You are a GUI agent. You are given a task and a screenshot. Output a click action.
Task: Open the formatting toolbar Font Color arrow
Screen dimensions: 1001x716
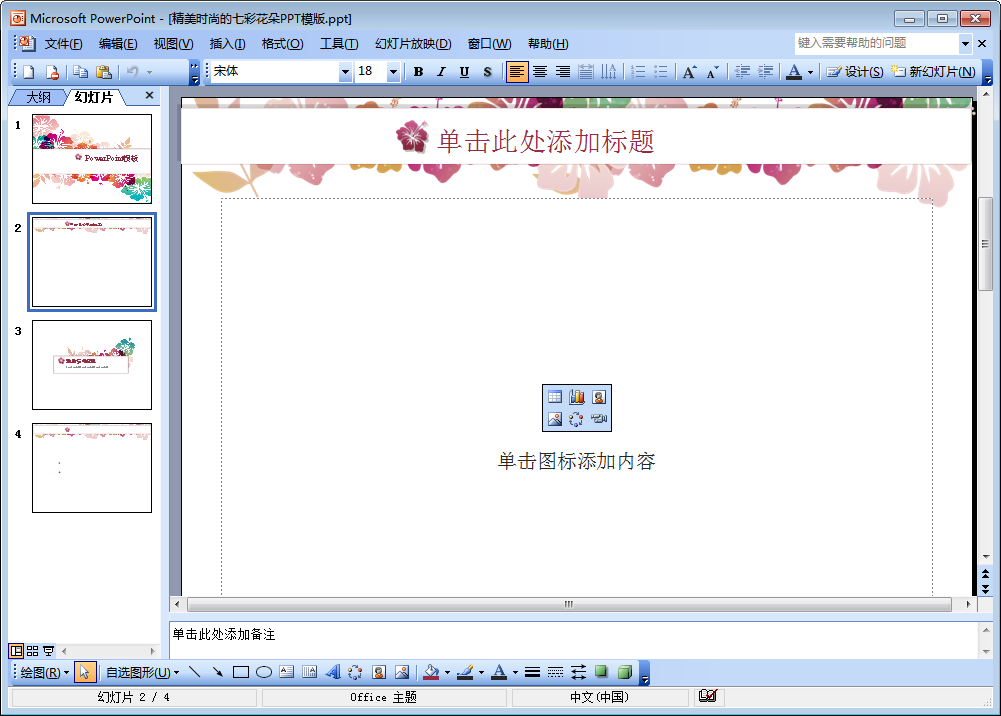pos(810,72)
